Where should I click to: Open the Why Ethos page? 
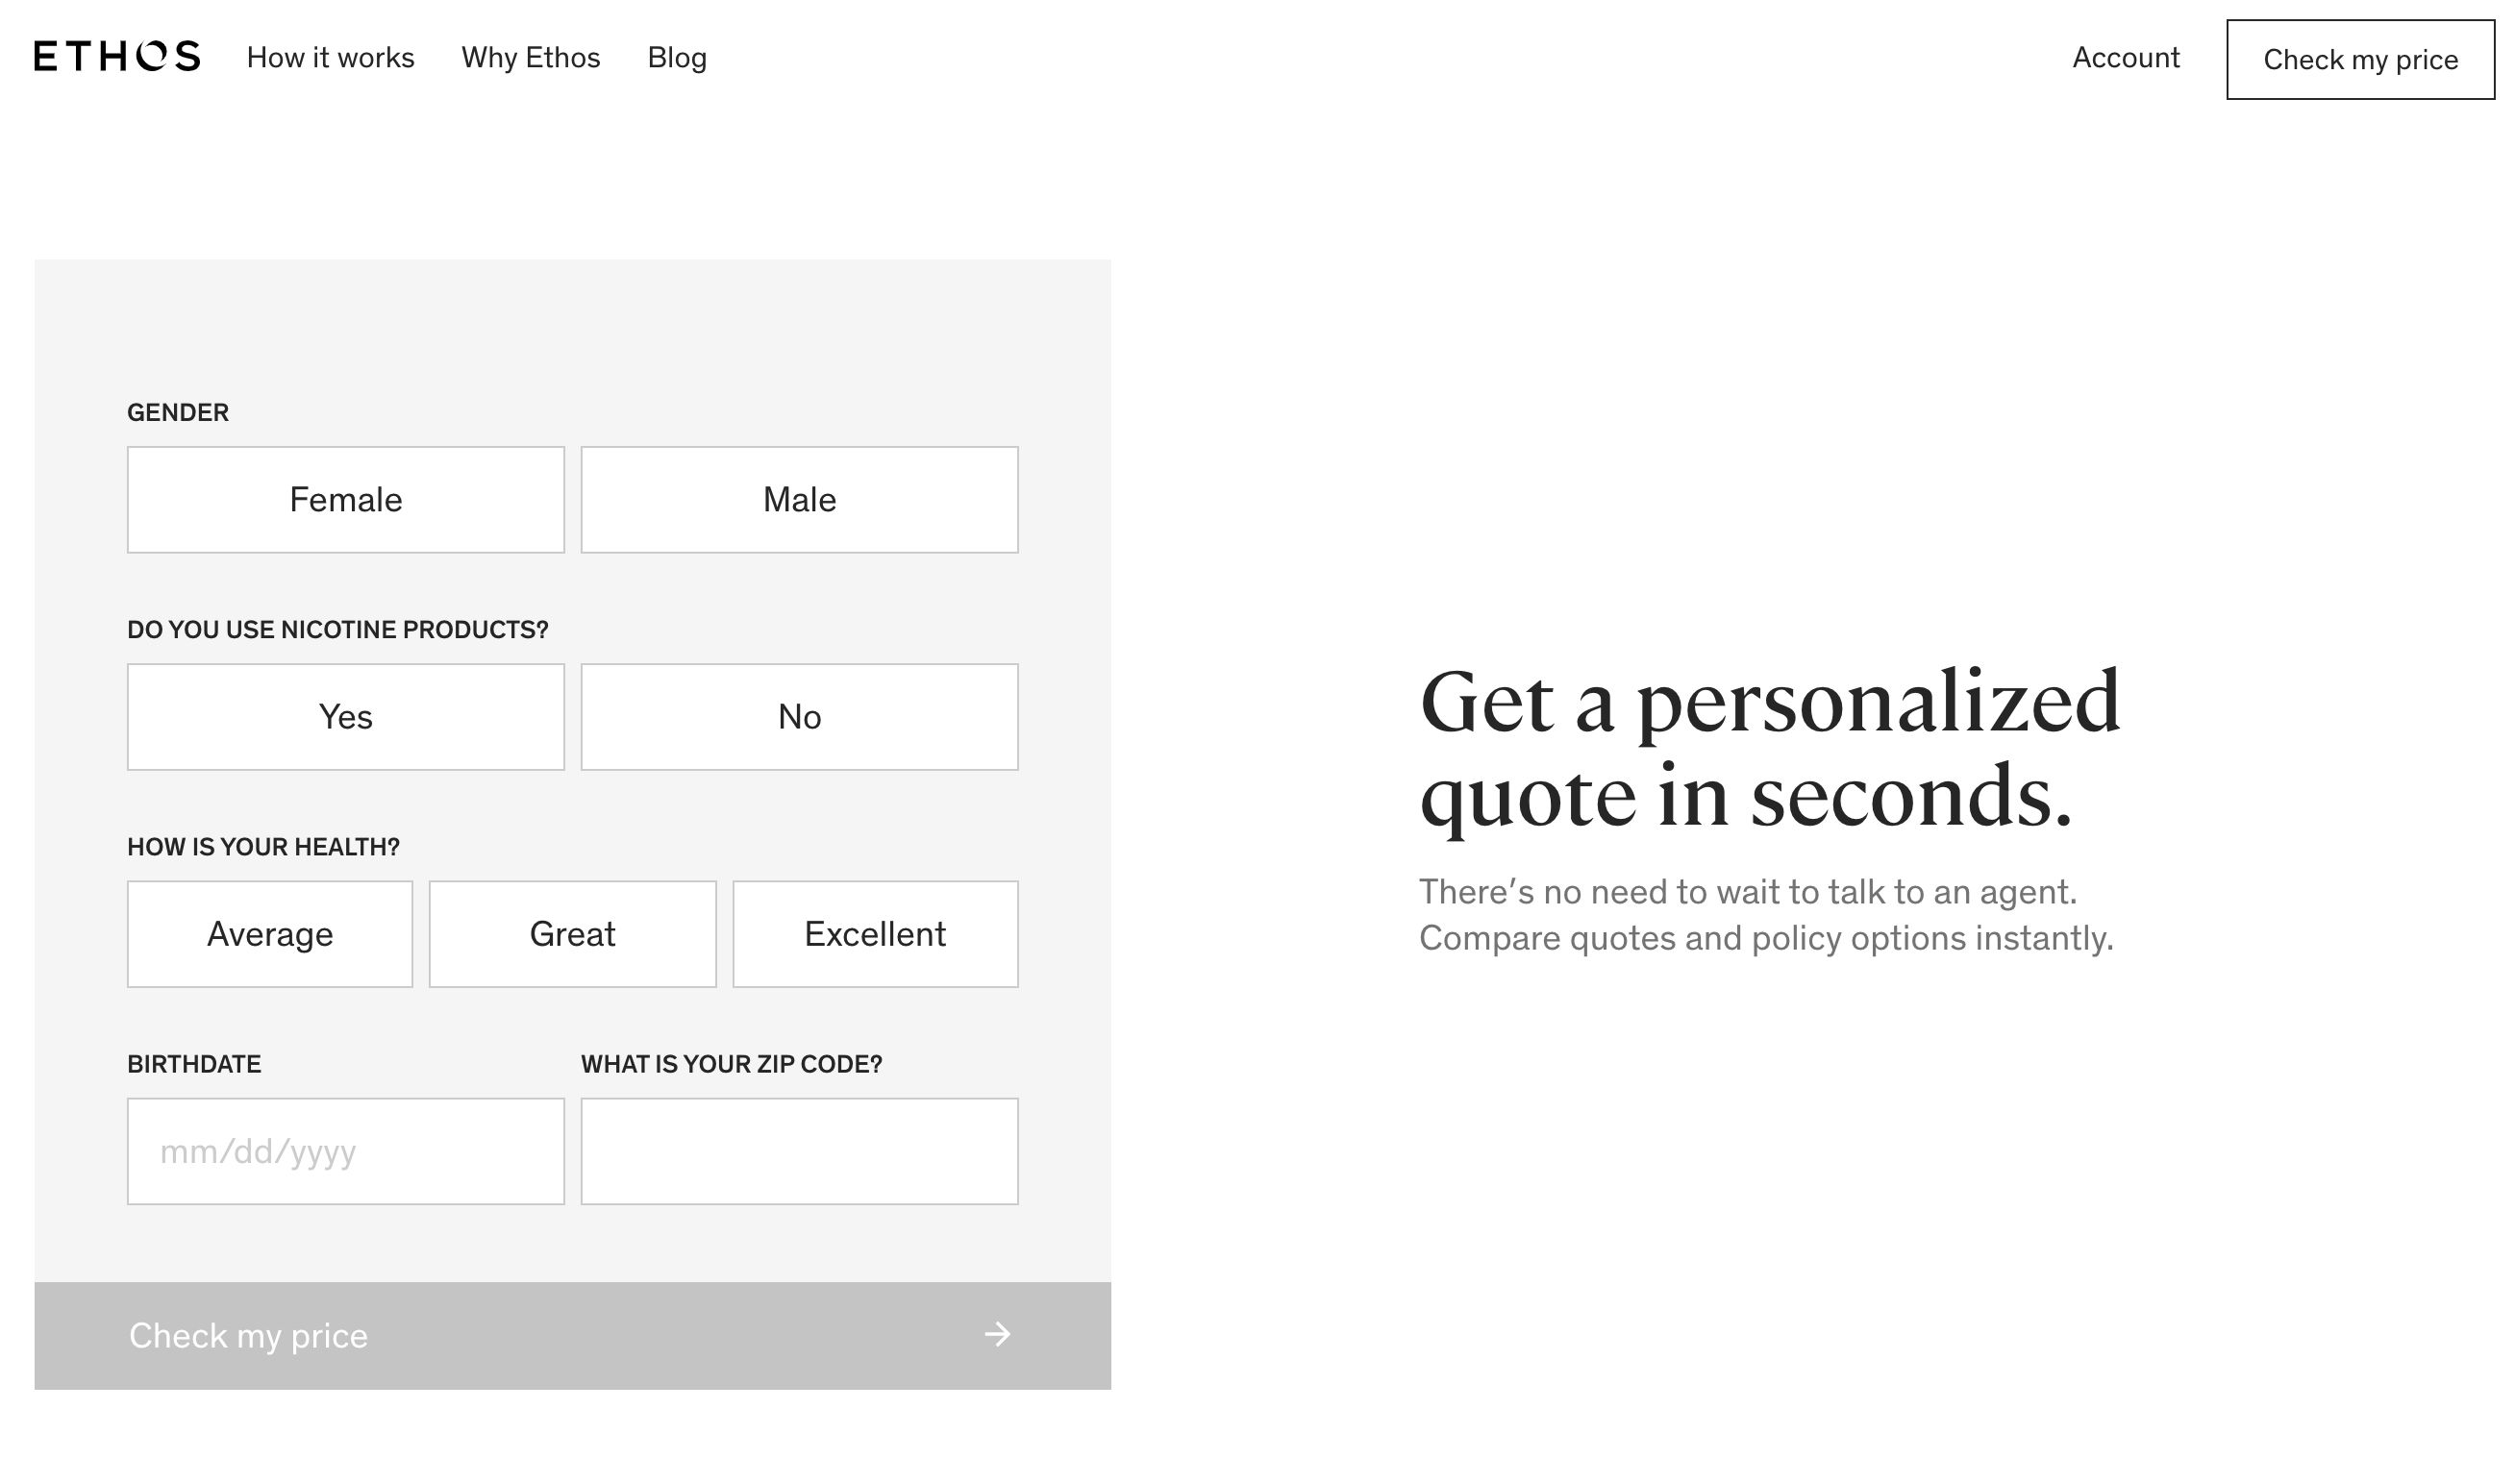click(x=531, y=57)
